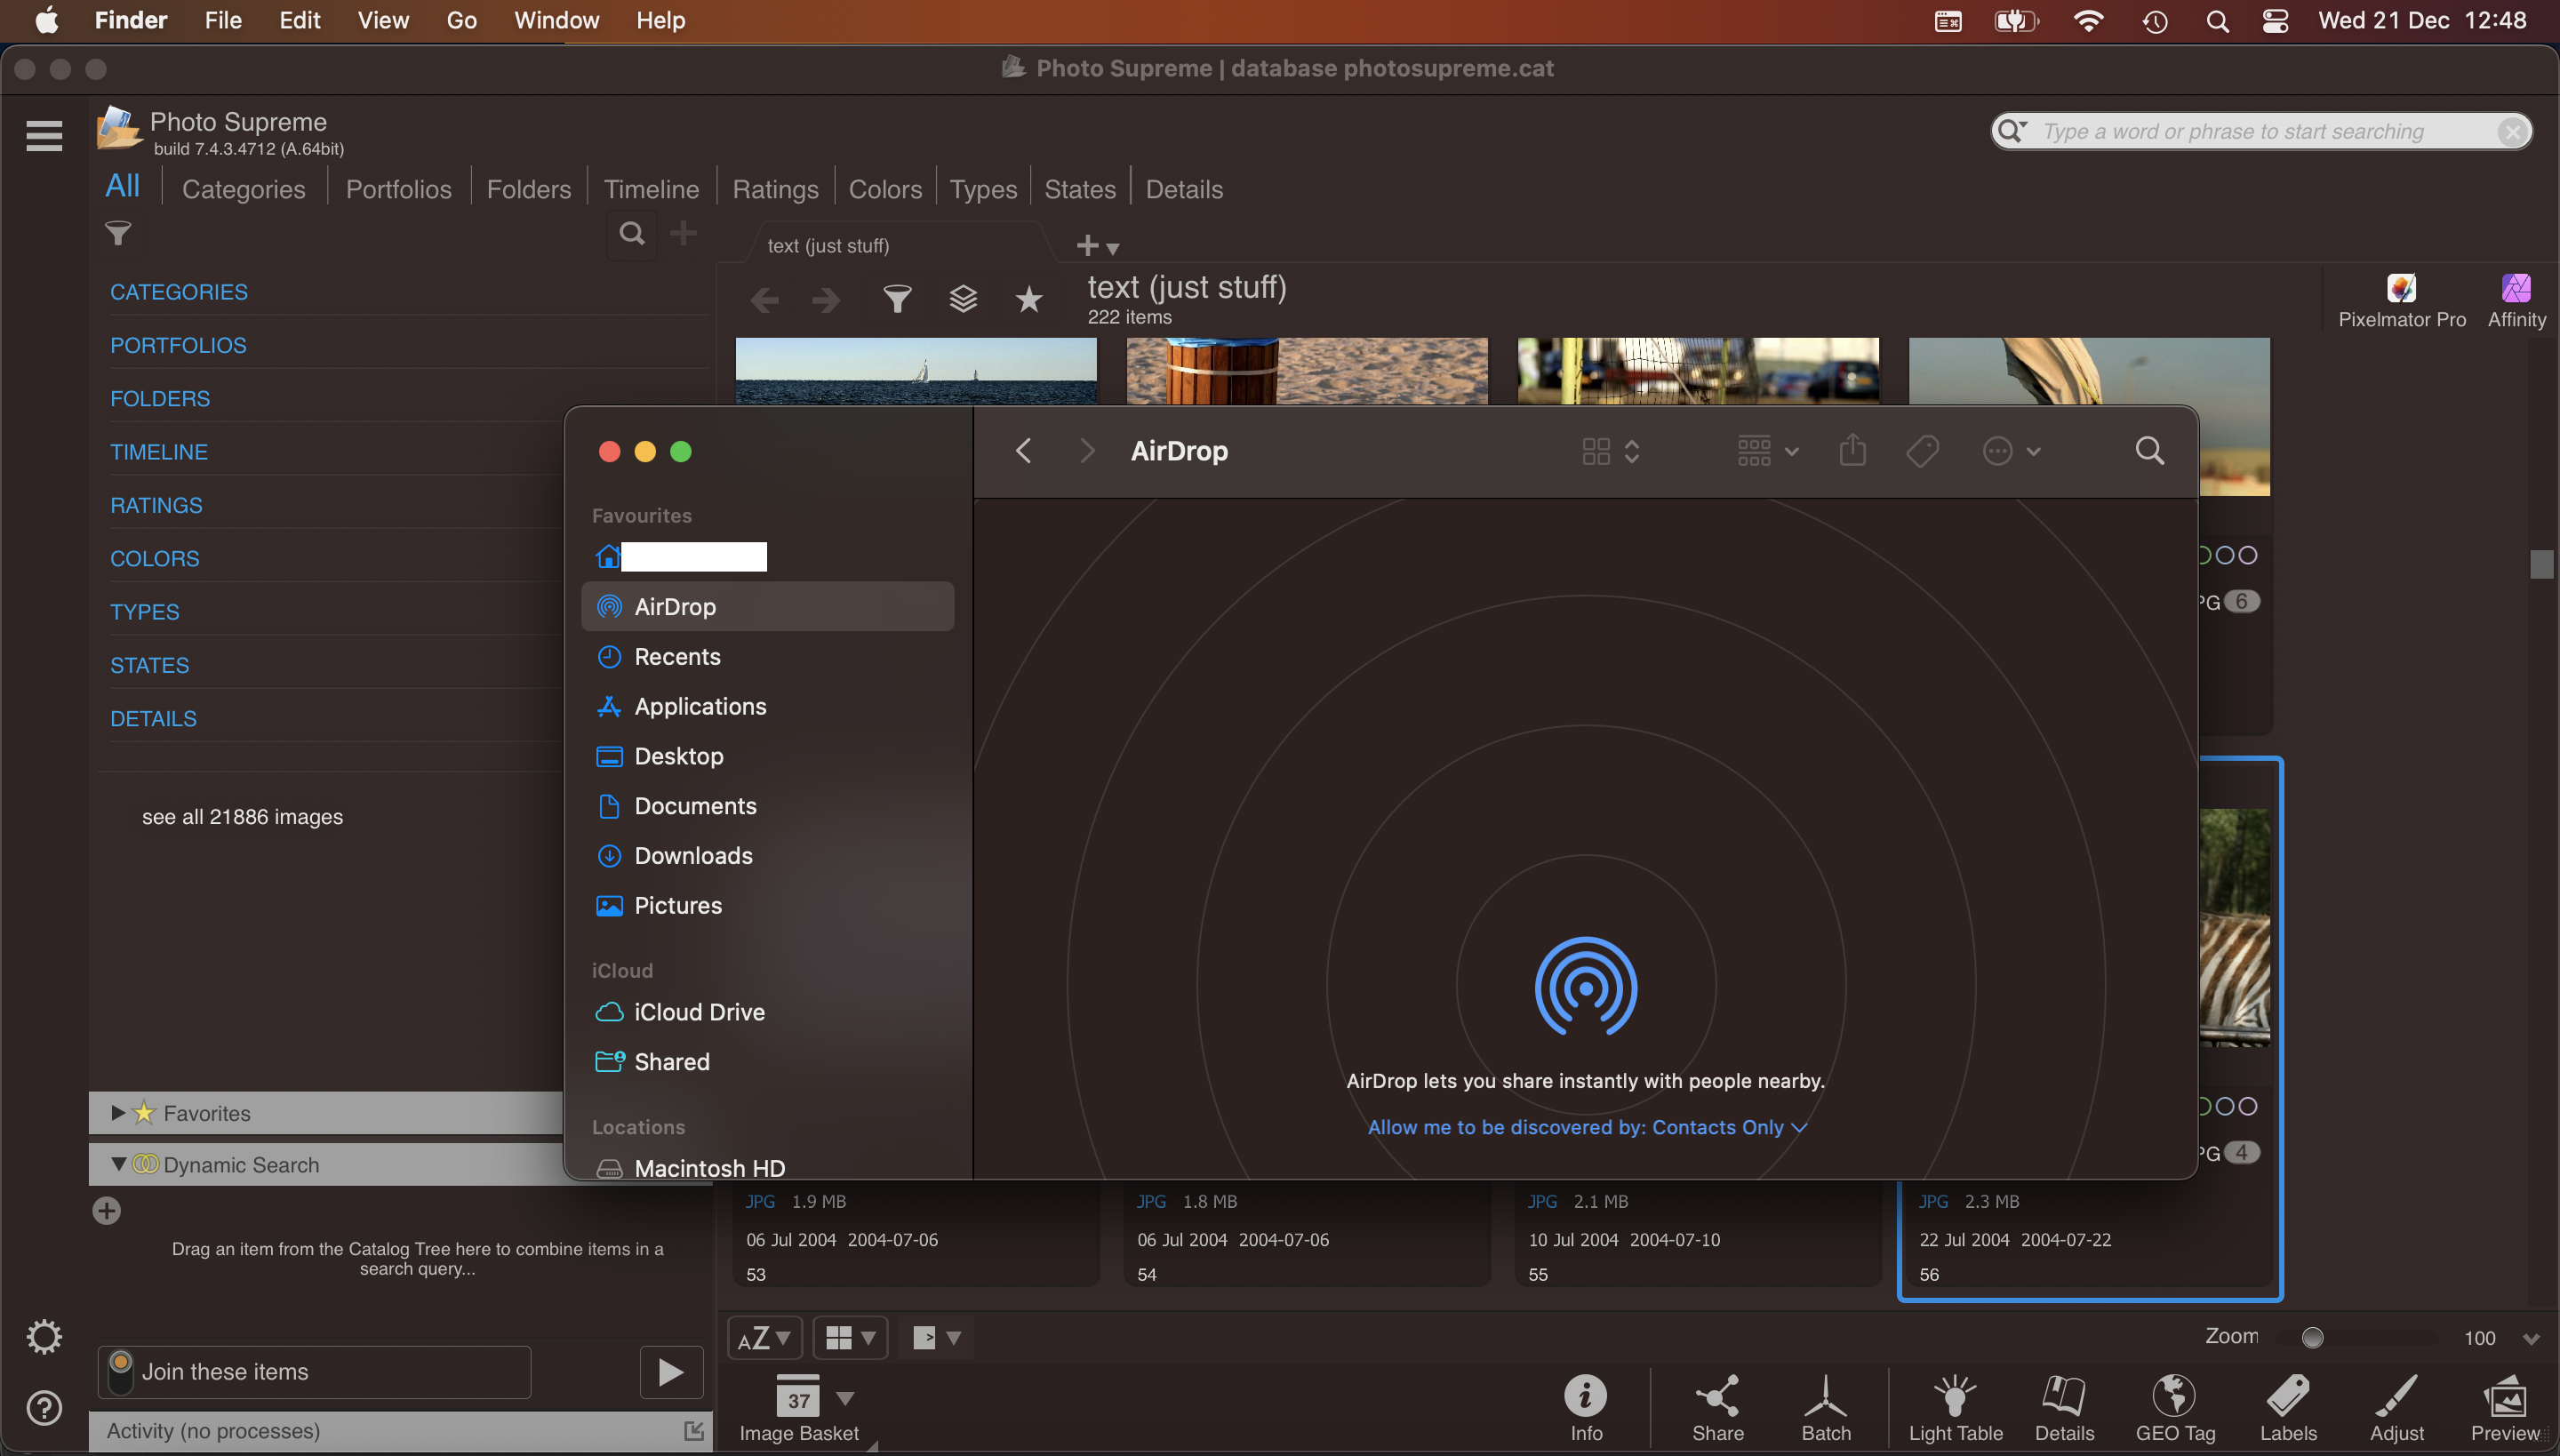Image resolution: width=2560 pixels, height=1456 pixels.
Task: Click the Finder tags icon
Action: [x=1922, y=451]
